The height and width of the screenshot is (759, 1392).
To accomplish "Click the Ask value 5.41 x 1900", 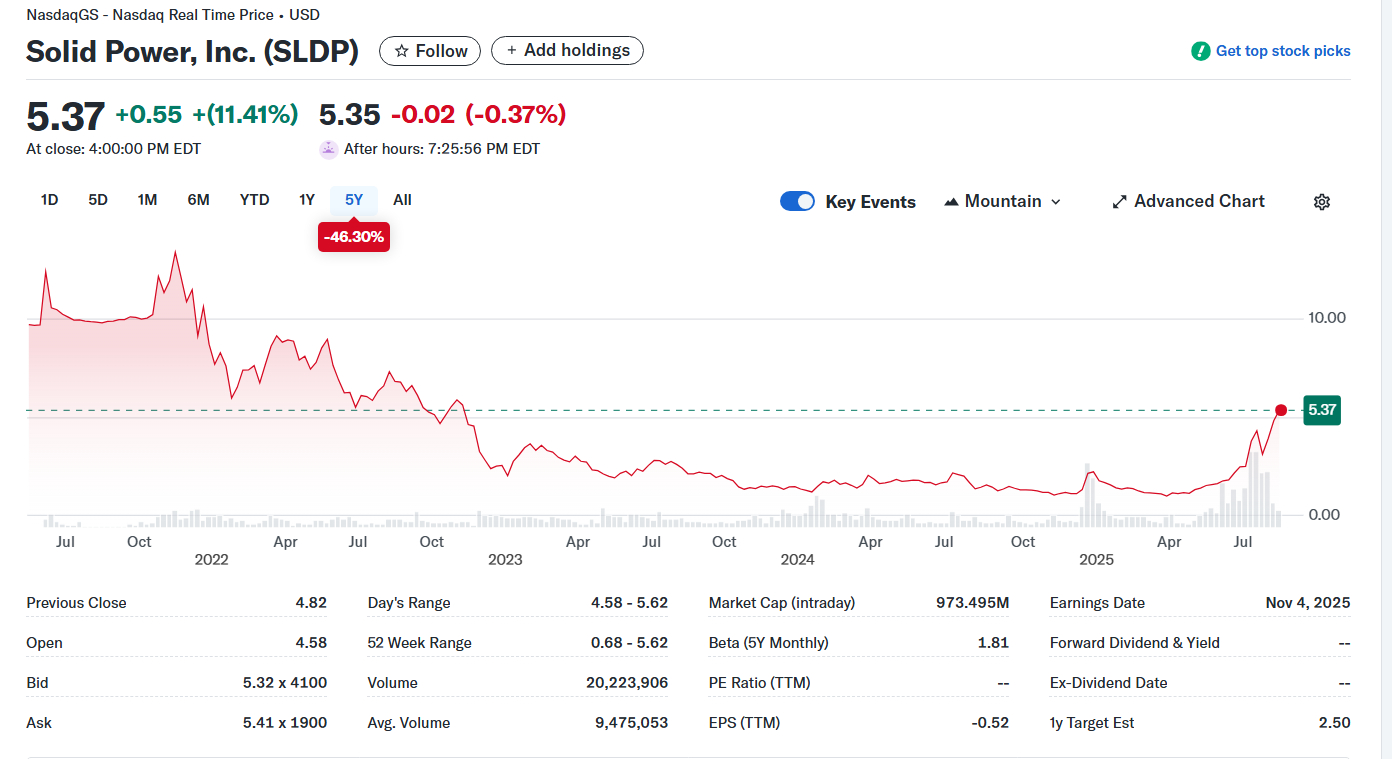I will [285, 723].
